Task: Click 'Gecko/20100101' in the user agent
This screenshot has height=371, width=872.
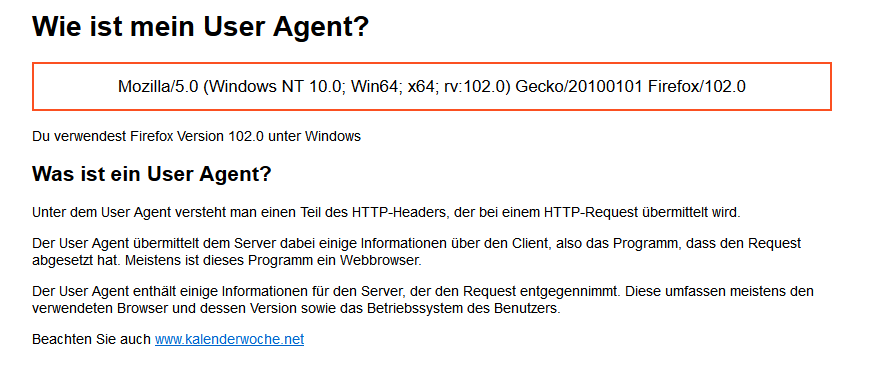Action: click(579, 87)
